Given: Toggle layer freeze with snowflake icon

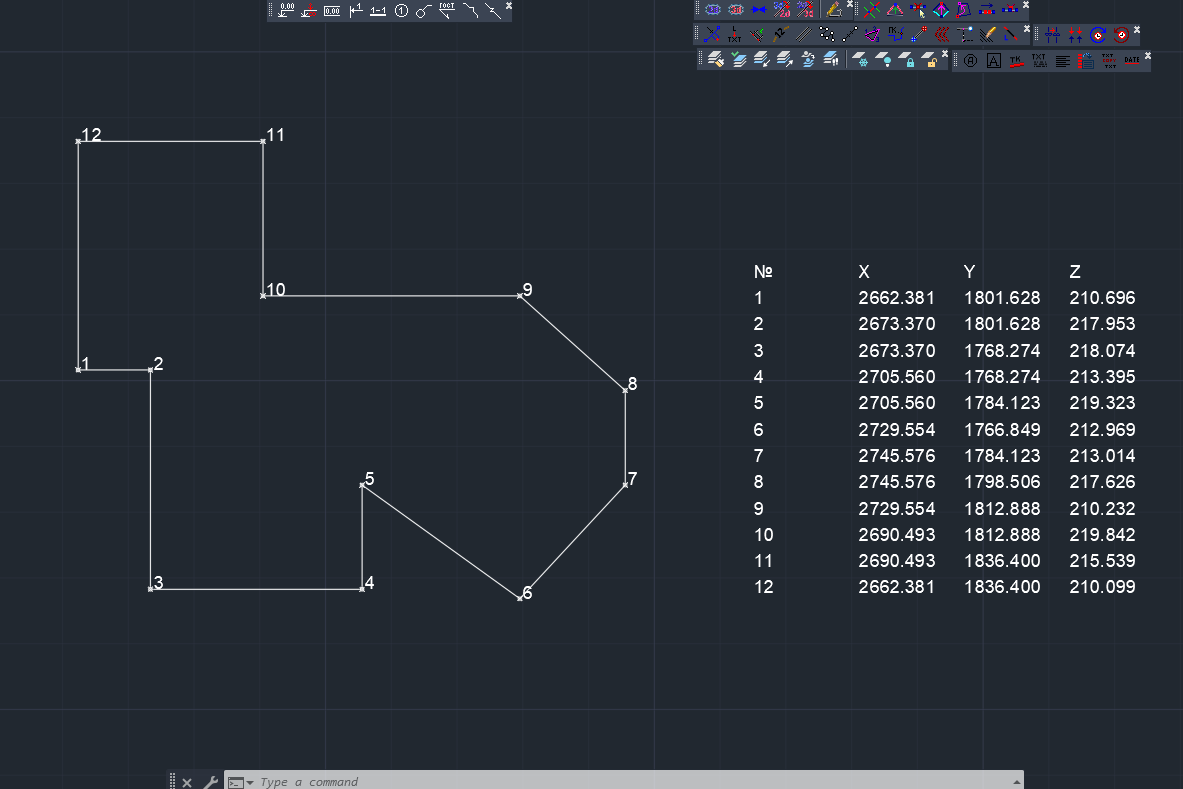Looking at the screenshot, I should coord(860,61).
